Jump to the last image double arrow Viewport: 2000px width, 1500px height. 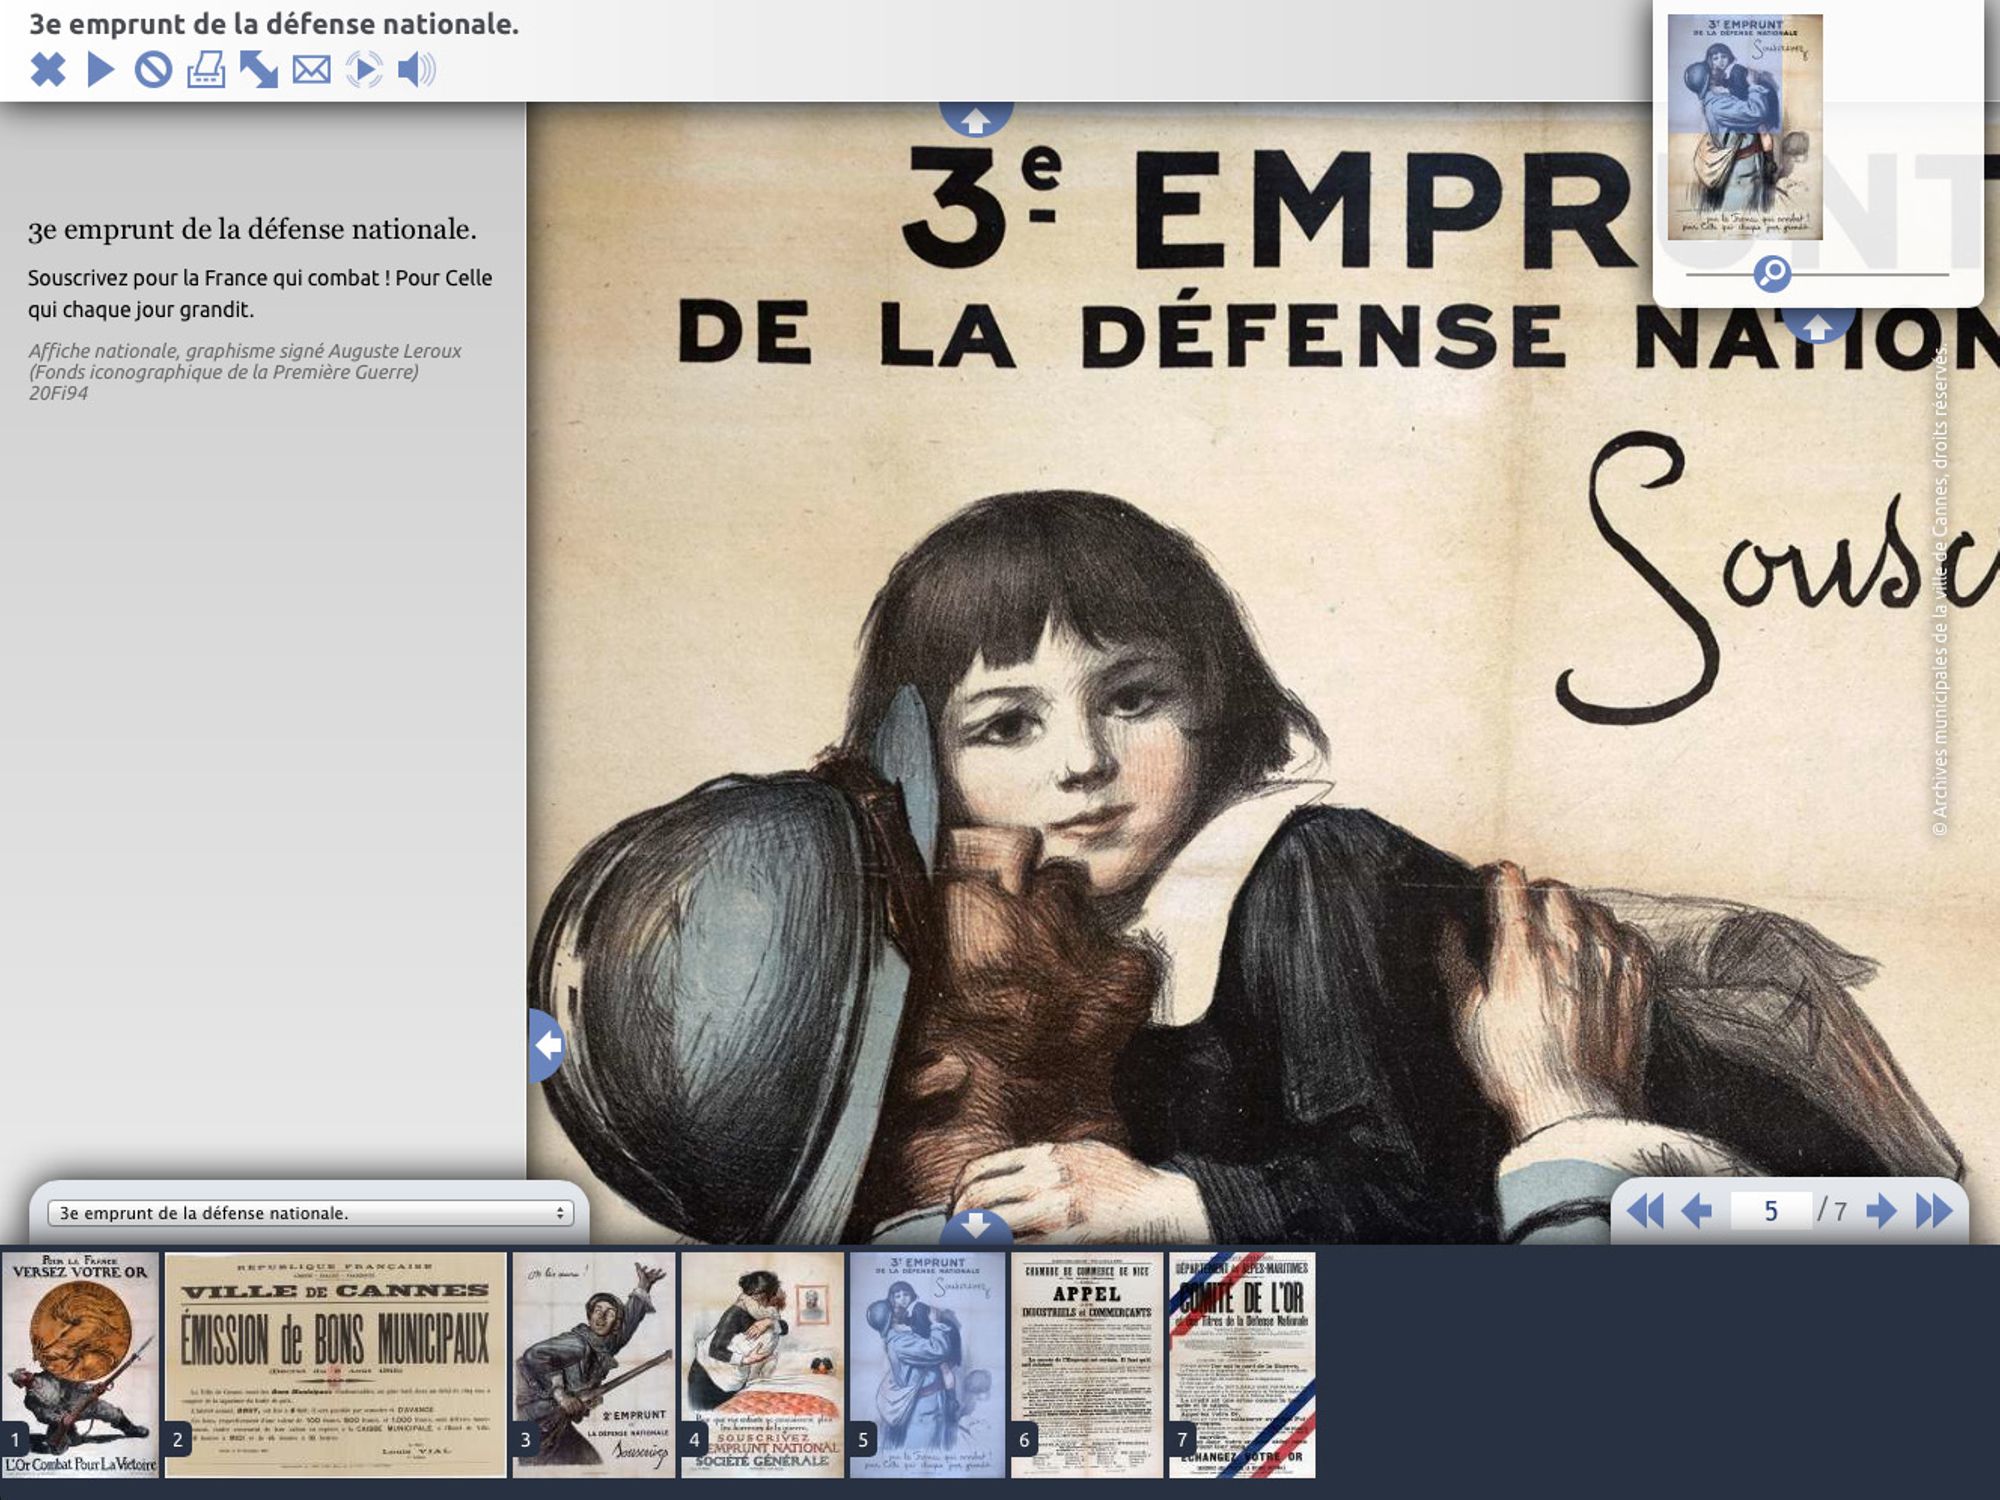[x=1934, y=1211]
